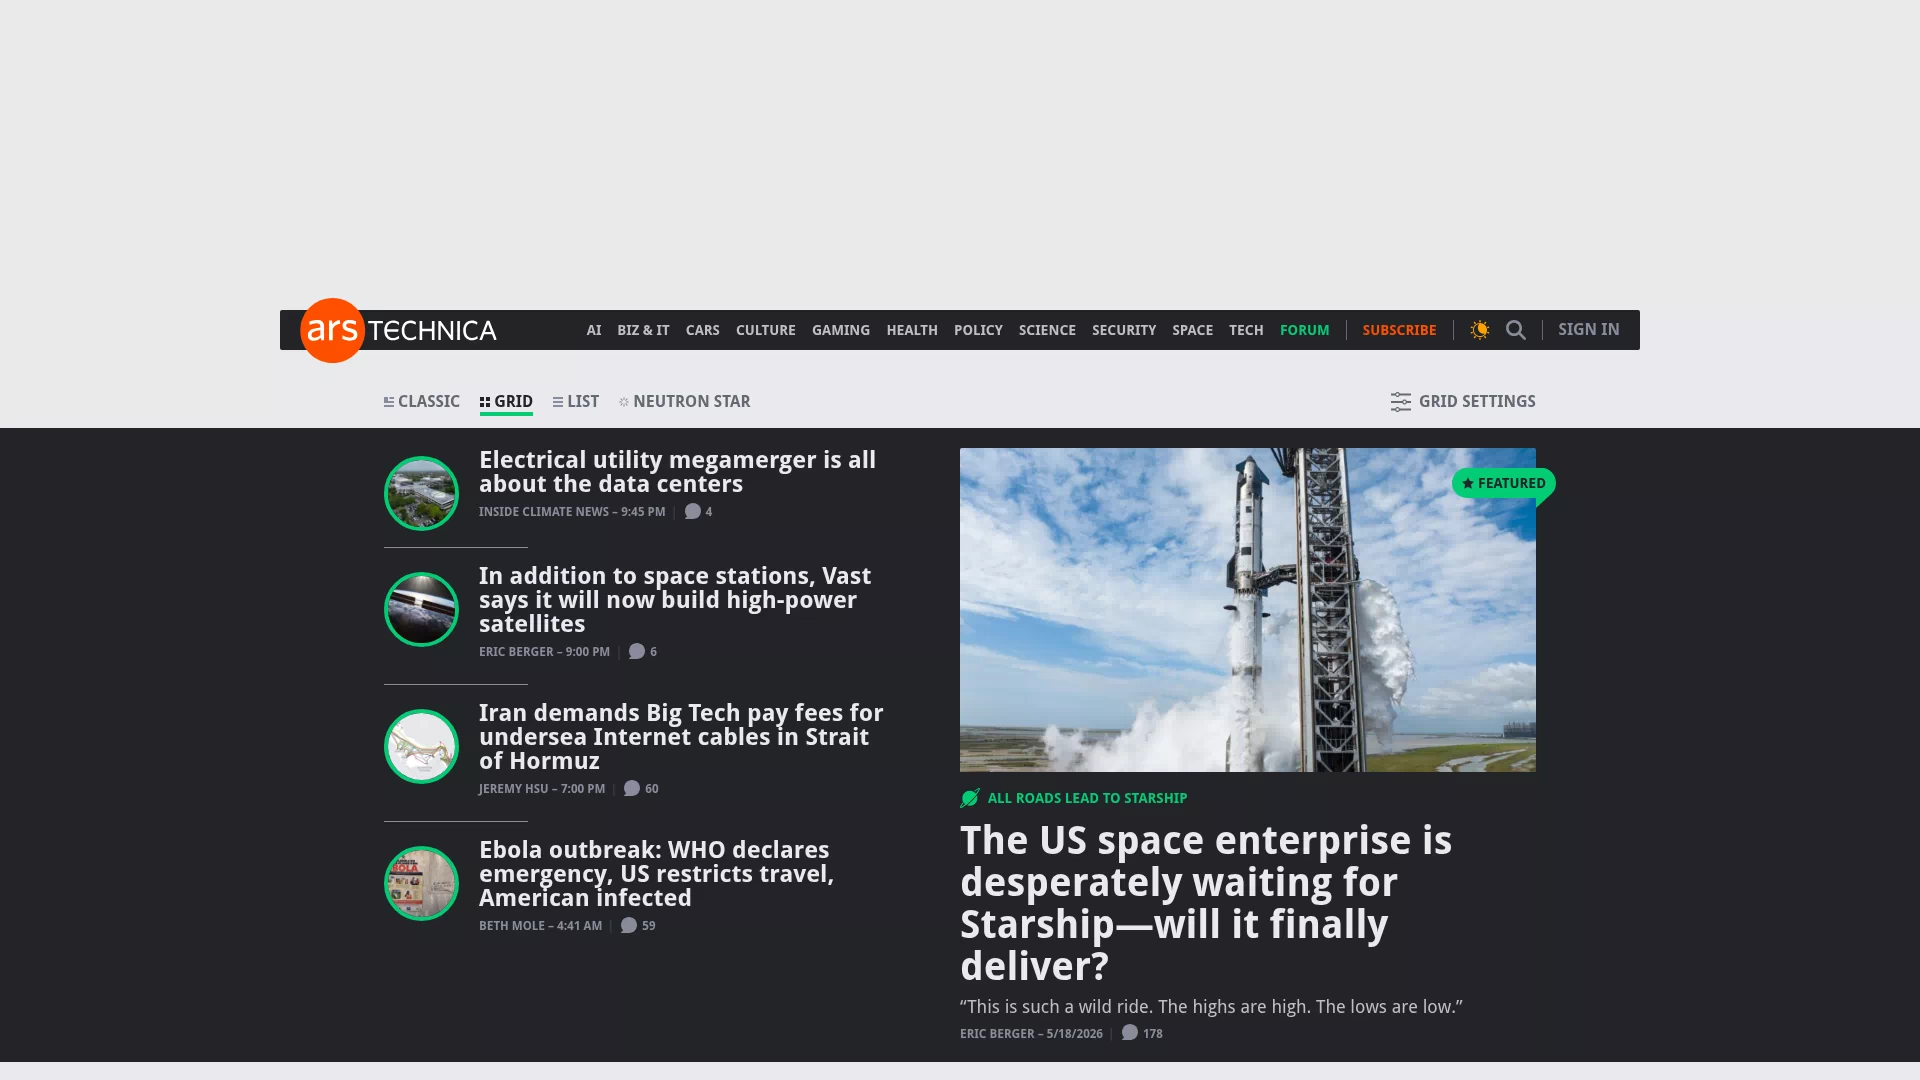Click the FEATURED star badge
Screen dimensions: 1920x1080
(x=1503, y=483)
